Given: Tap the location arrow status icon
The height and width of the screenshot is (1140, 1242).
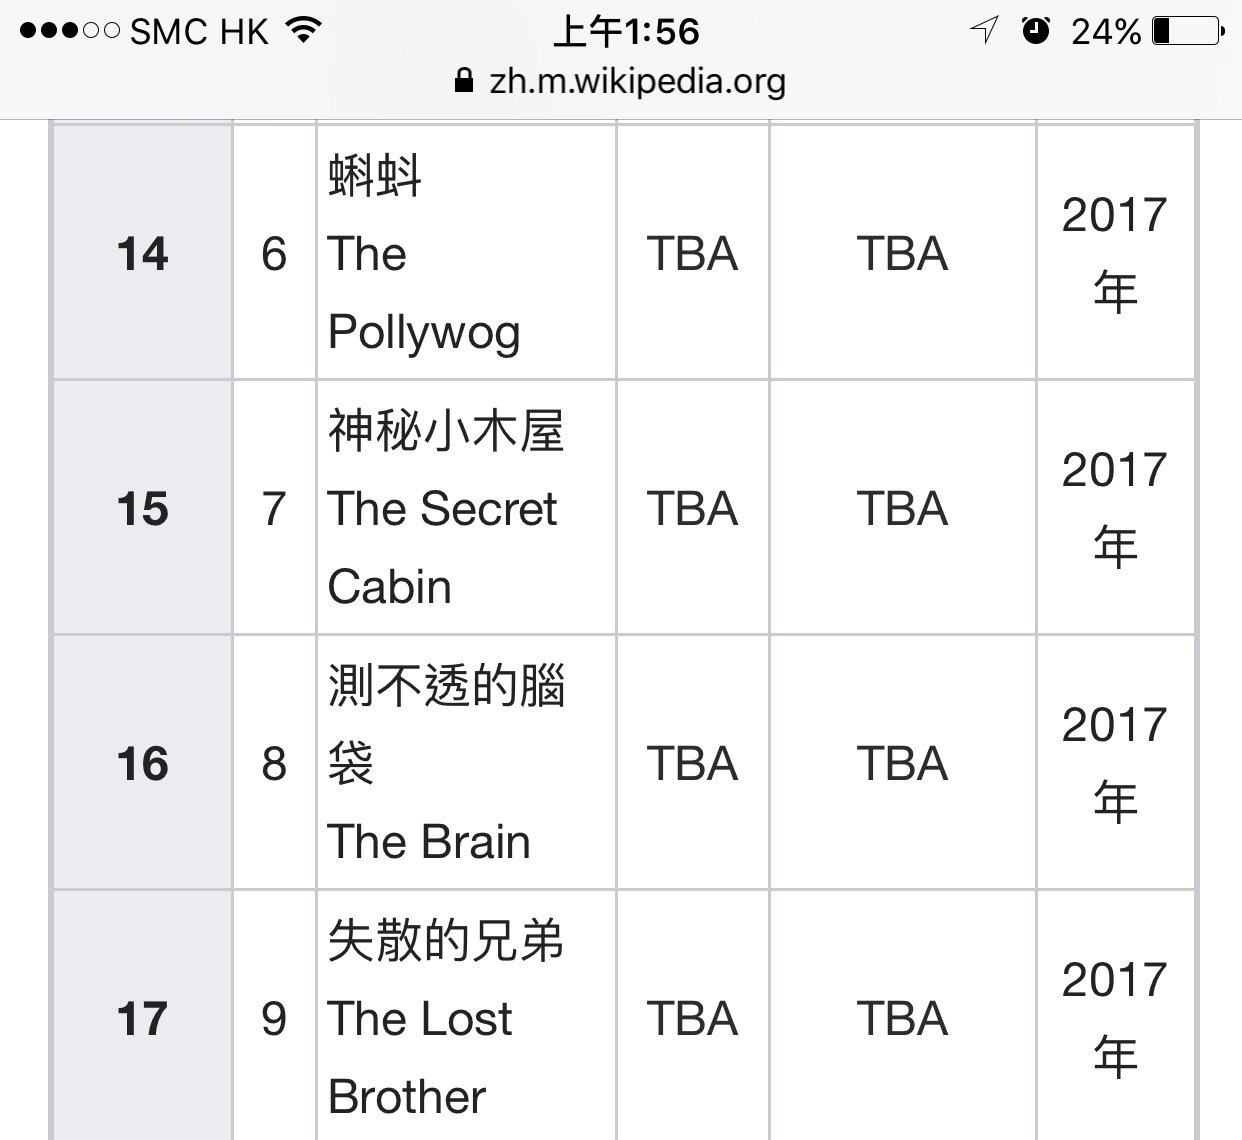Looking at the screenshot, I should [x=984, y=31].
